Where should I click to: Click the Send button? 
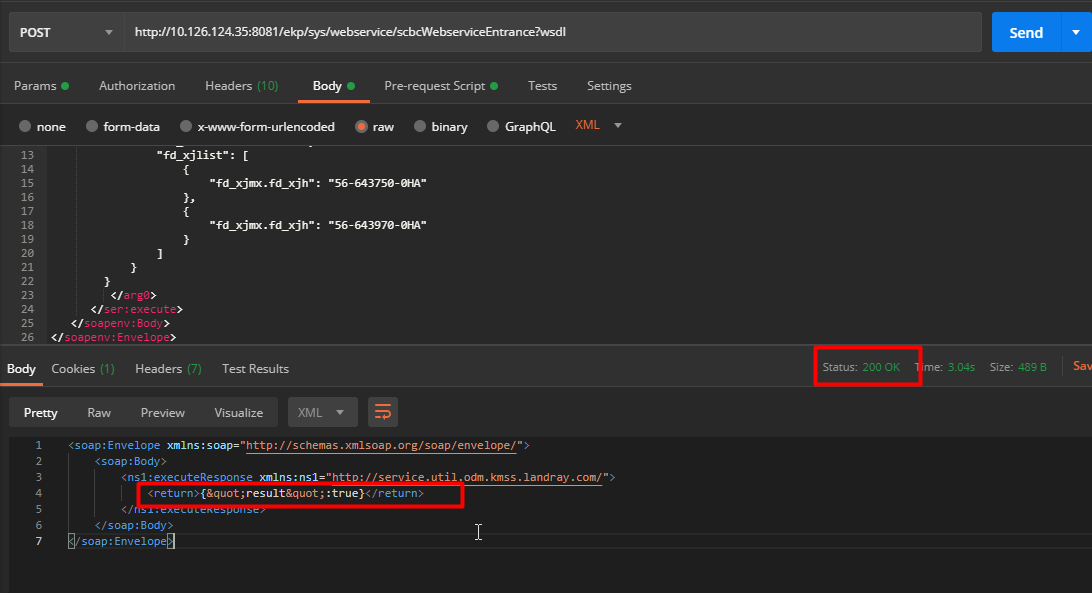(1025, 31)
